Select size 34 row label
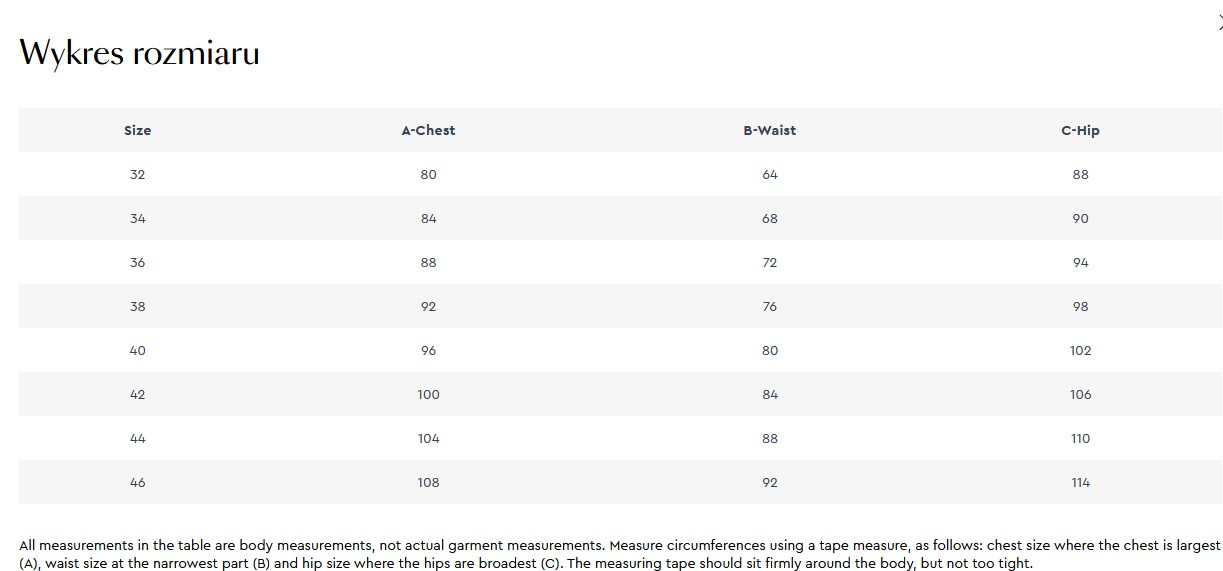 137,218
